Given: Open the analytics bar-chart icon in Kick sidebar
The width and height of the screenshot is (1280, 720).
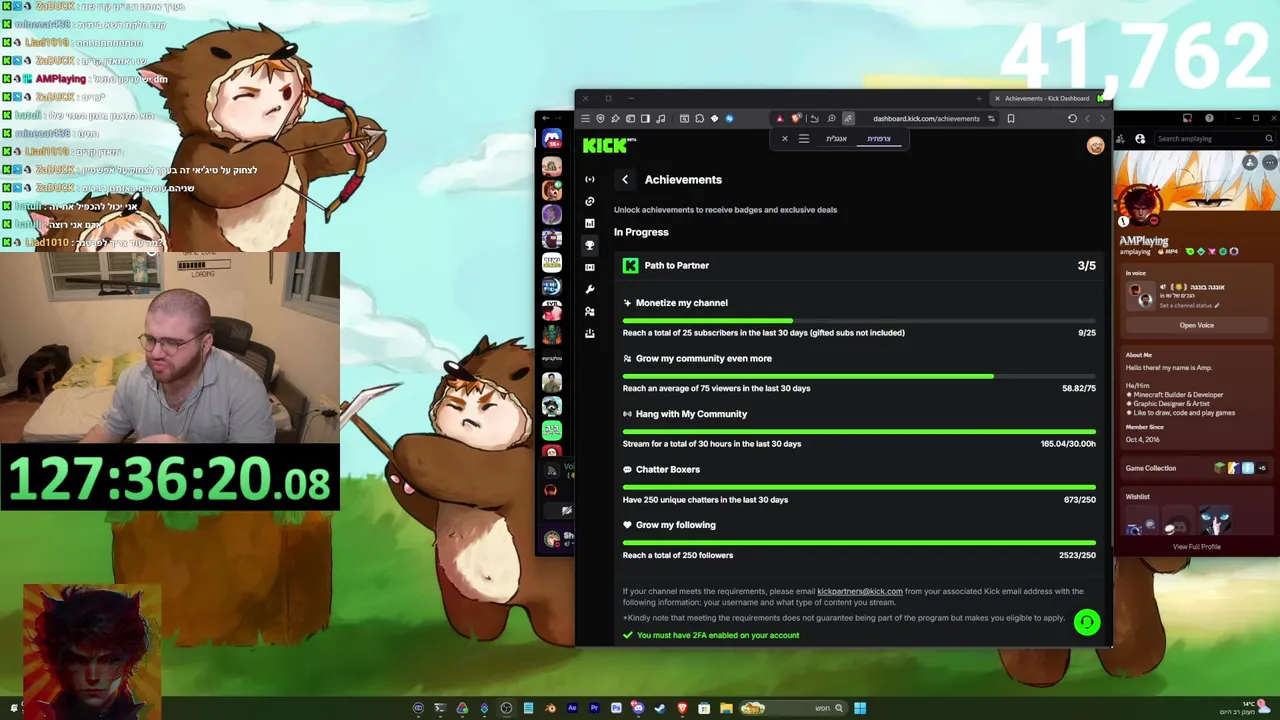Looking at the screenshot, I should [590, 223].
